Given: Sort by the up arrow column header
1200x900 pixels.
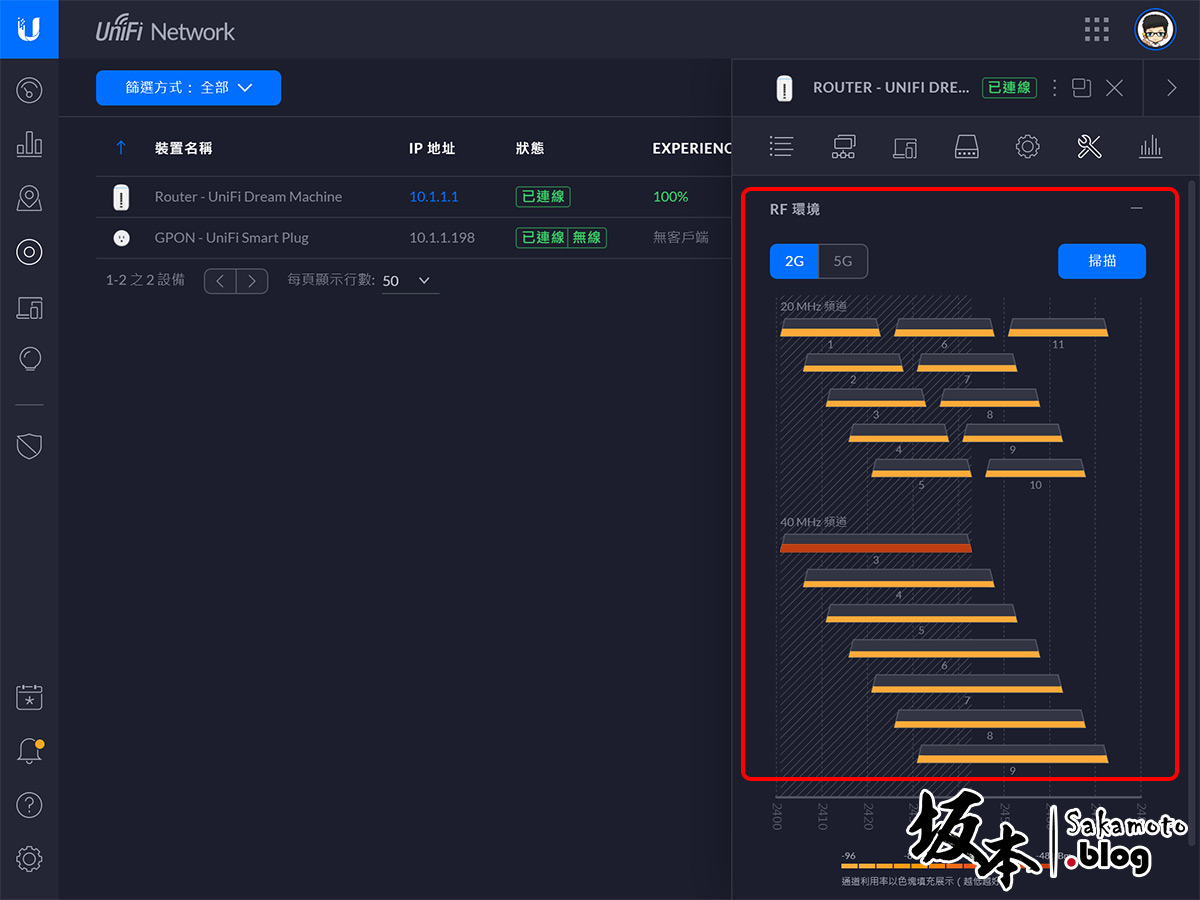Looking at the screenshot, I should pyautogui.click(x=121, y=148).
